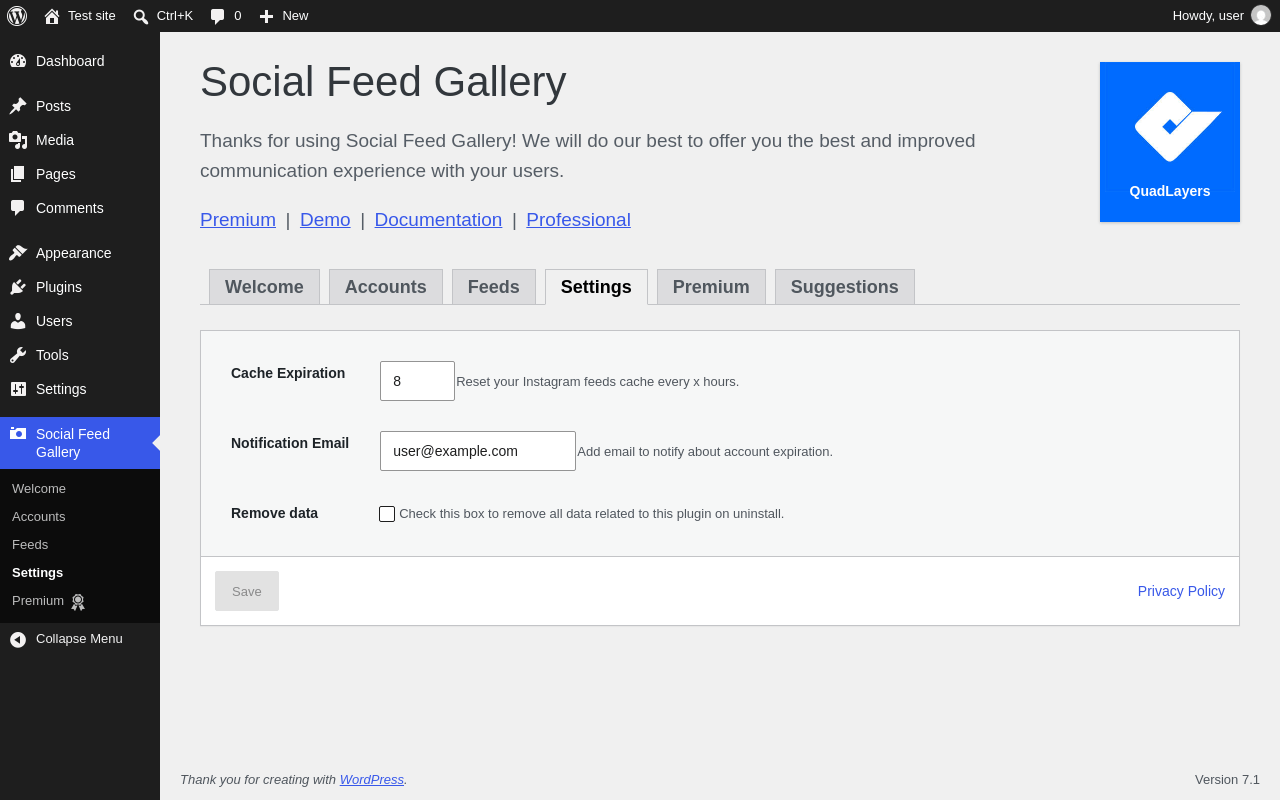This screenshot has height=800, width=1280.
Task: Open the Dashboard menu icon
Action: point(18,61)
